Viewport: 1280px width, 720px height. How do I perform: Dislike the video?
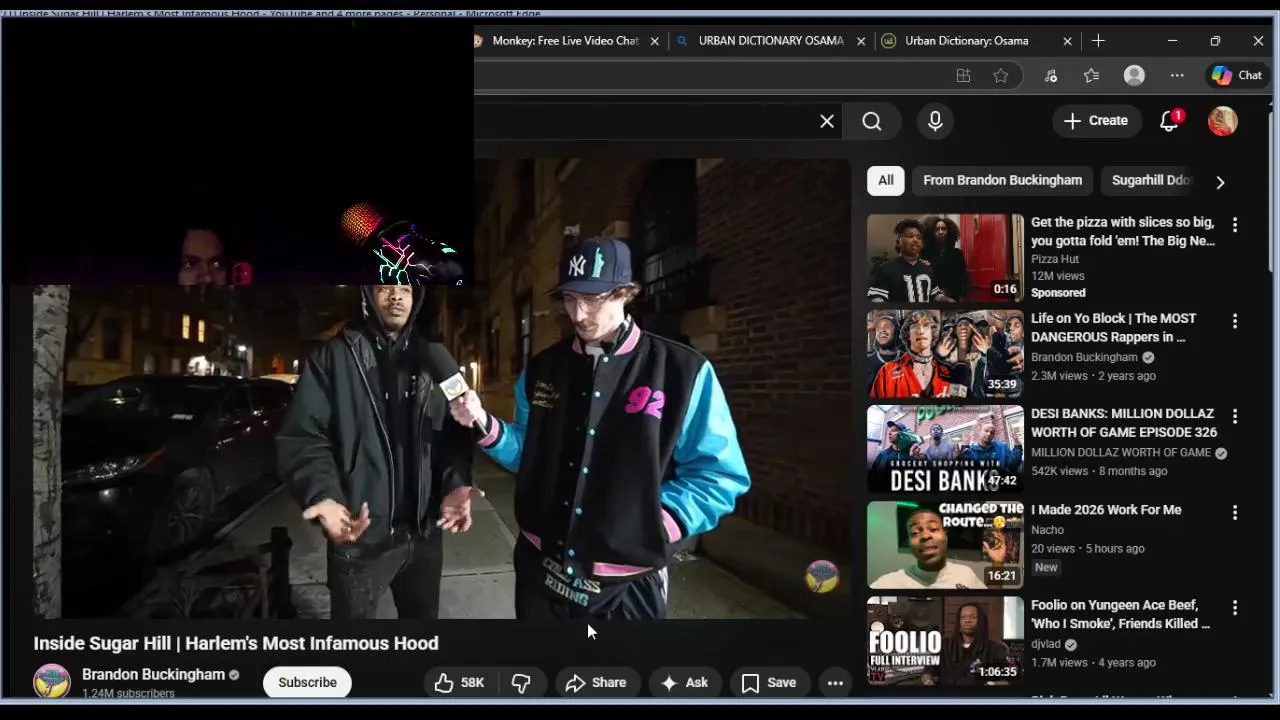pyautogui.click(x=521, y=683)
